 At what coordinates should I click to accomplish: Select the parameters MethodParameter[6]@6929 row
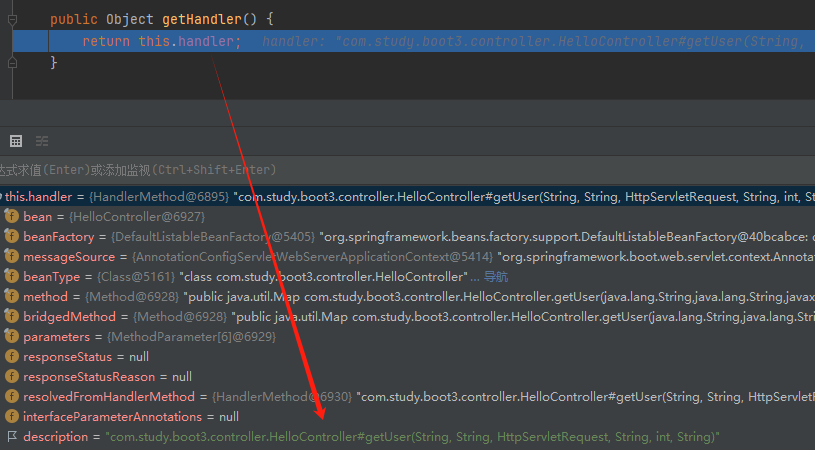(x=408, y=337)
